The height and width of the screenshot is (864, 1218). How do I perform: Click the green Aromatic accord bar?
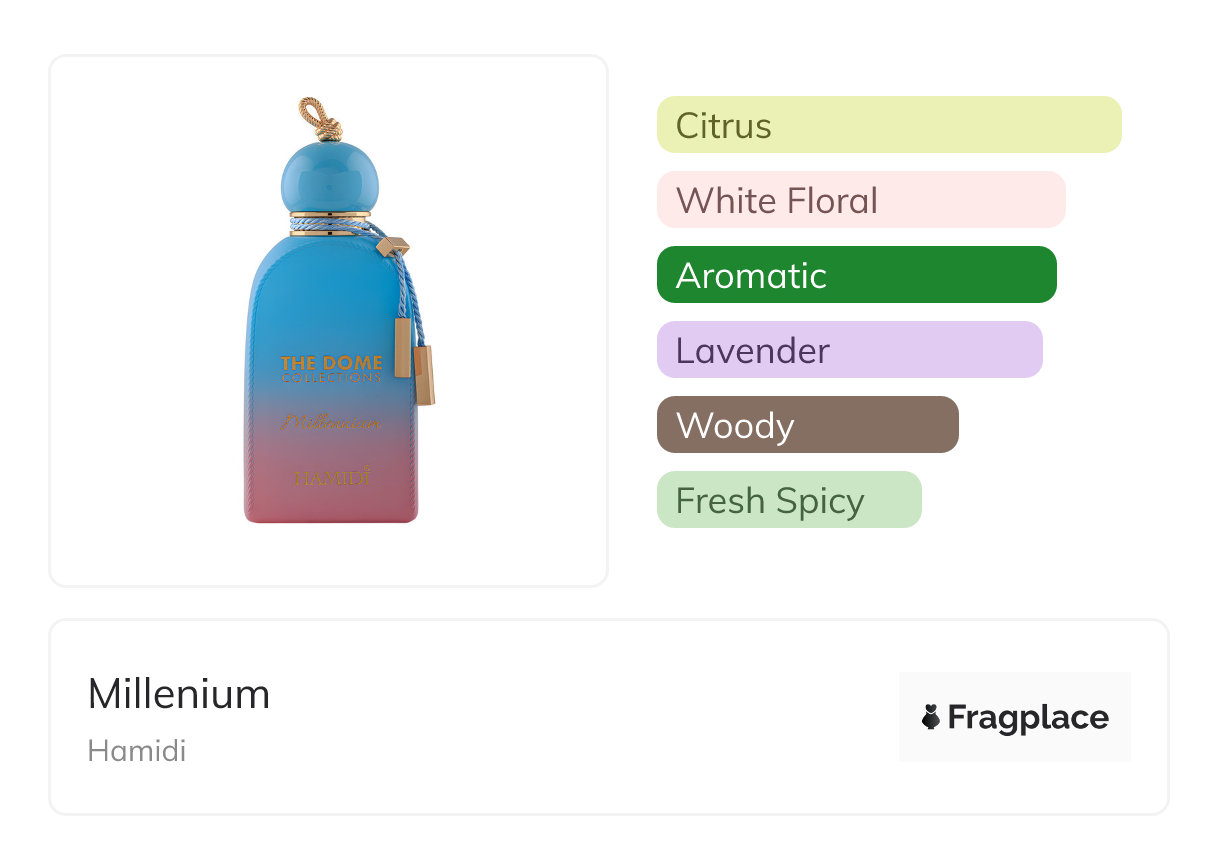click(x=856, y=275)
